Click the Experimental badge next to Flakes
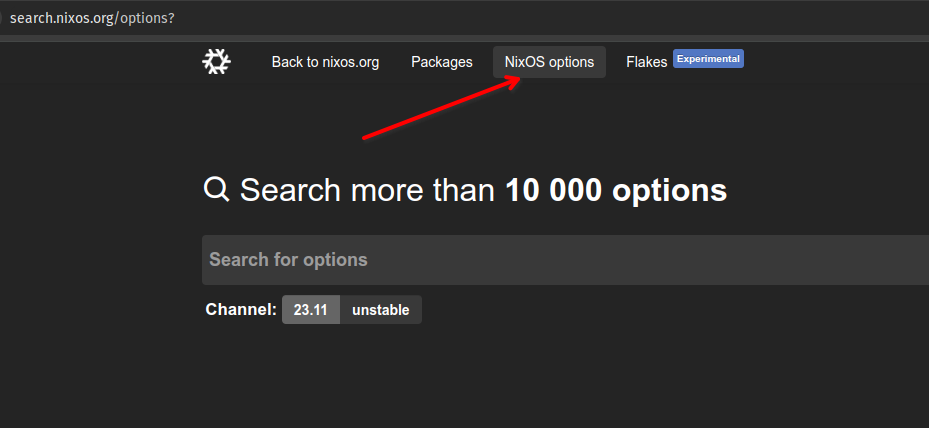929x428 pixels. pyautogui.click(x=708, y=59)
